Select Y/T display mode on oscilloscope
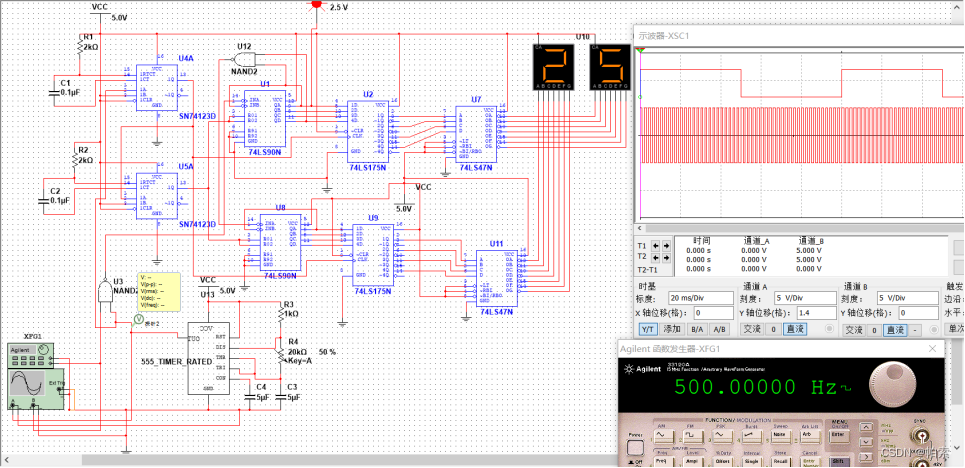Viewport: 965px width, 468px height. [x=648, y=329]
